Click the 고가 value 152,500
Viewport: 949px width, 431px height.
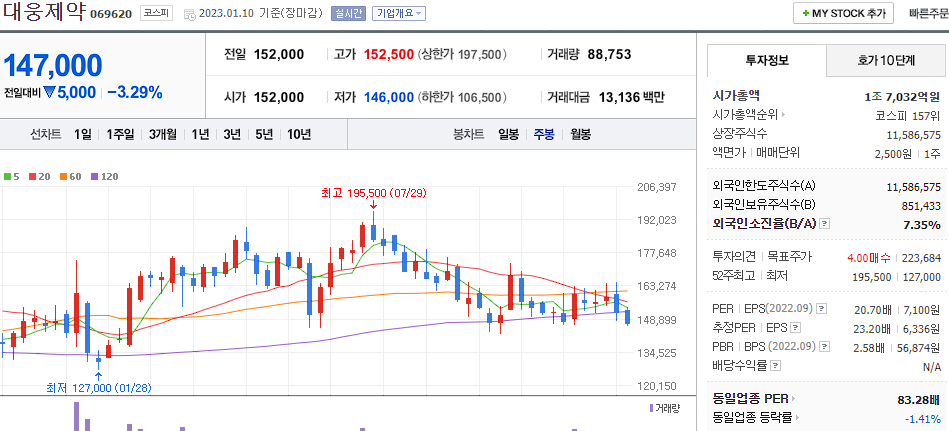click(389, 54)
